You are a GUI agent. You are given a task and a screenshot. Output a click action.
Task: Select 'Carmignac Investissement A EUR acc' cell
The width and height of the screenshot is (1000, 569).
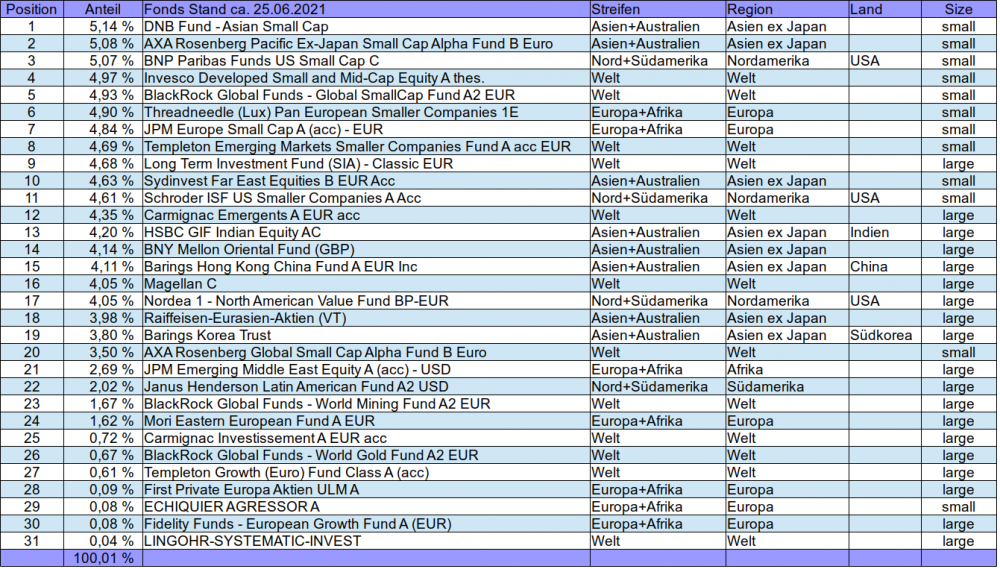coord(366,438)
